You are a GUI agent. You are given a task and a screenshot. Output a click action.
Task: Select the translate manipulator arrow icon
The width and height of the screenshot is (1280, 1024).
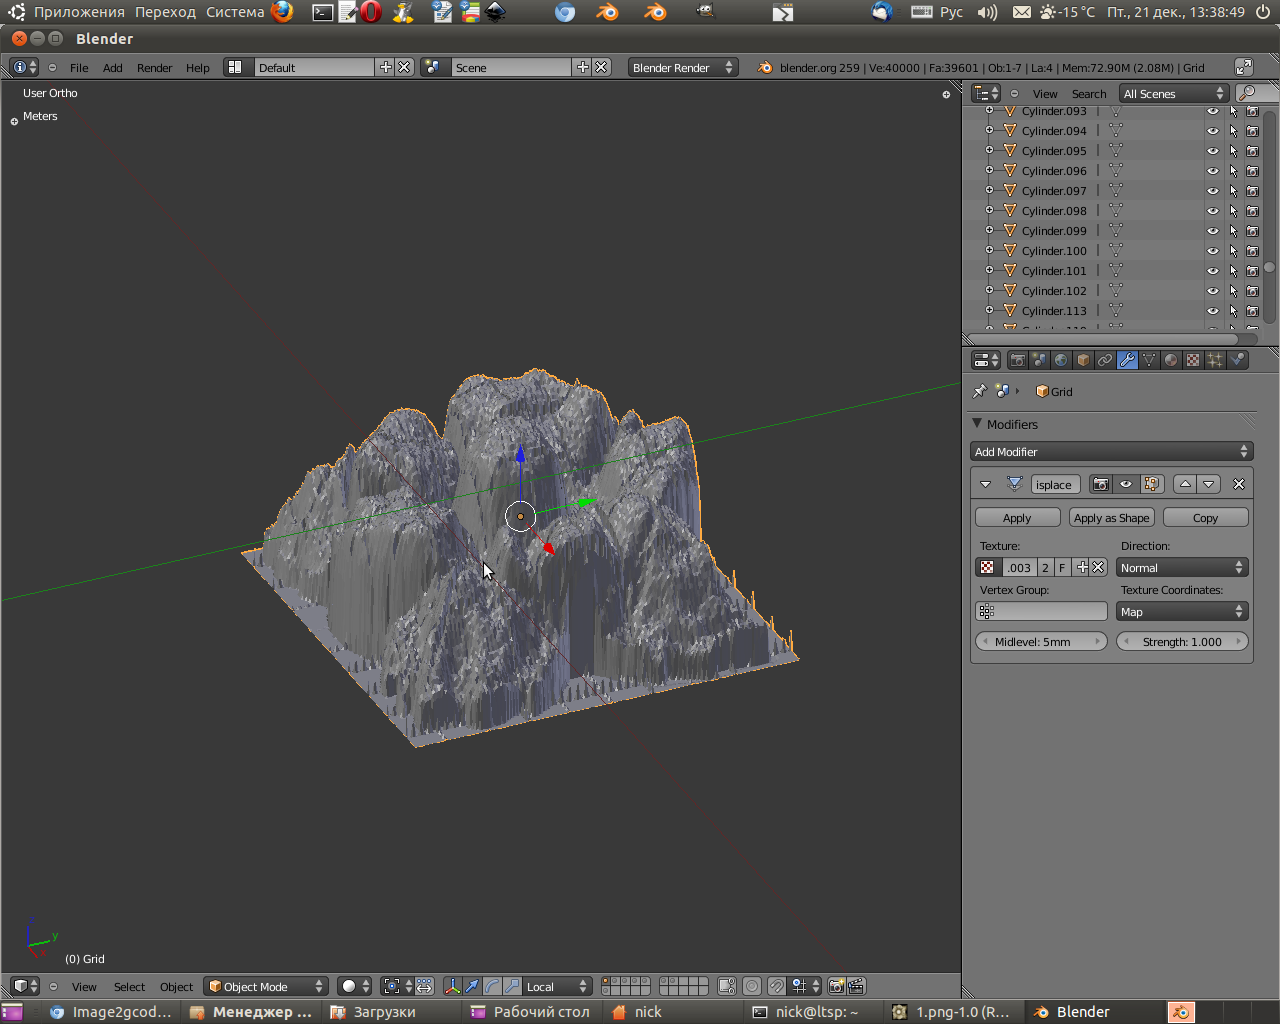click(x=472, y=986)
